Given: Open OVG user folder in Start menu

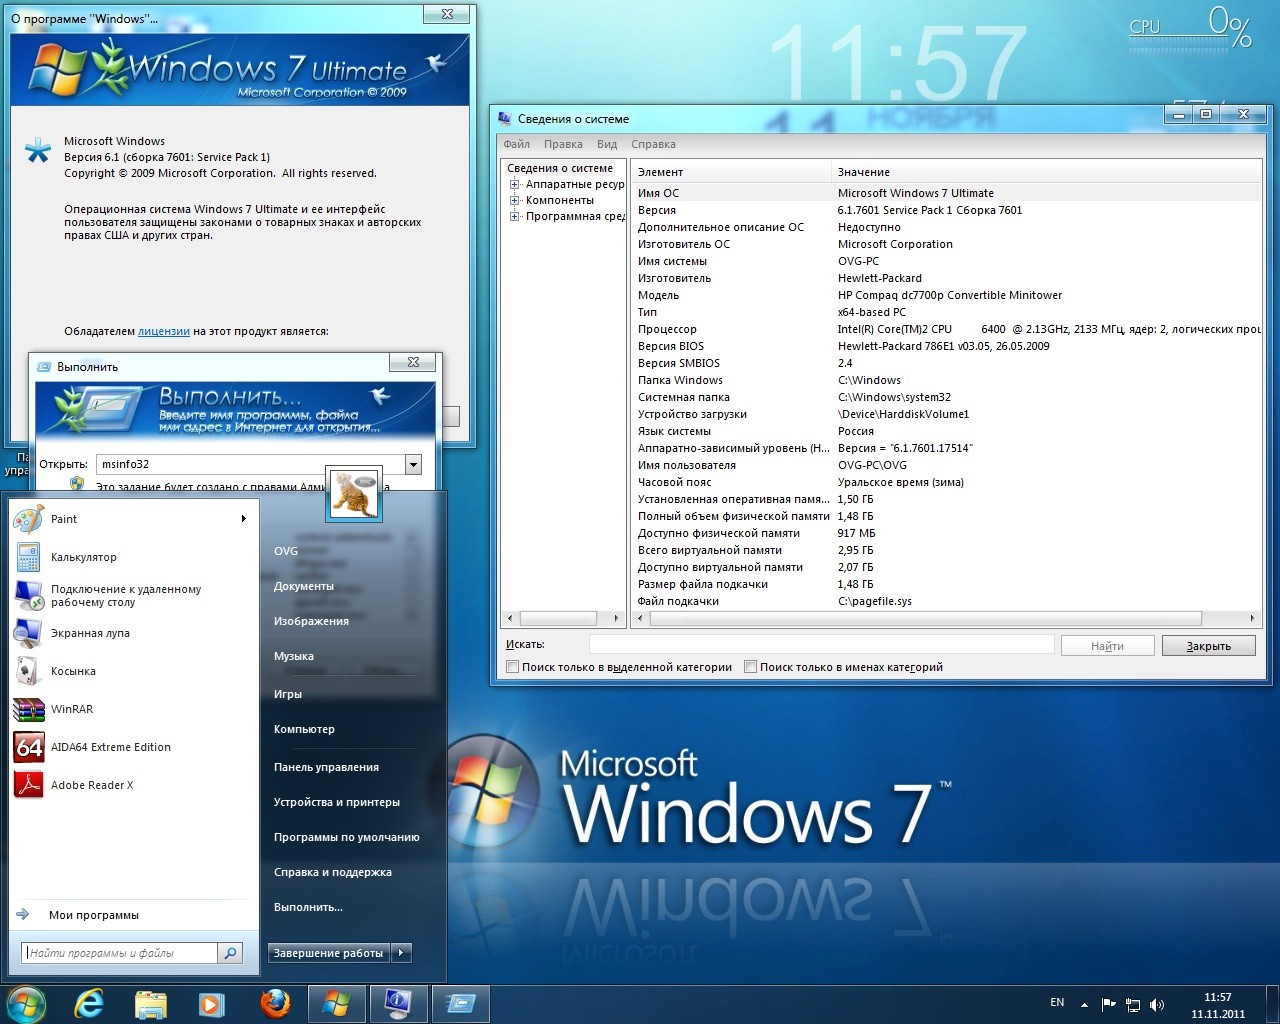Looking at the screenshot, I should pyautogui.click(x=286, y=551).
